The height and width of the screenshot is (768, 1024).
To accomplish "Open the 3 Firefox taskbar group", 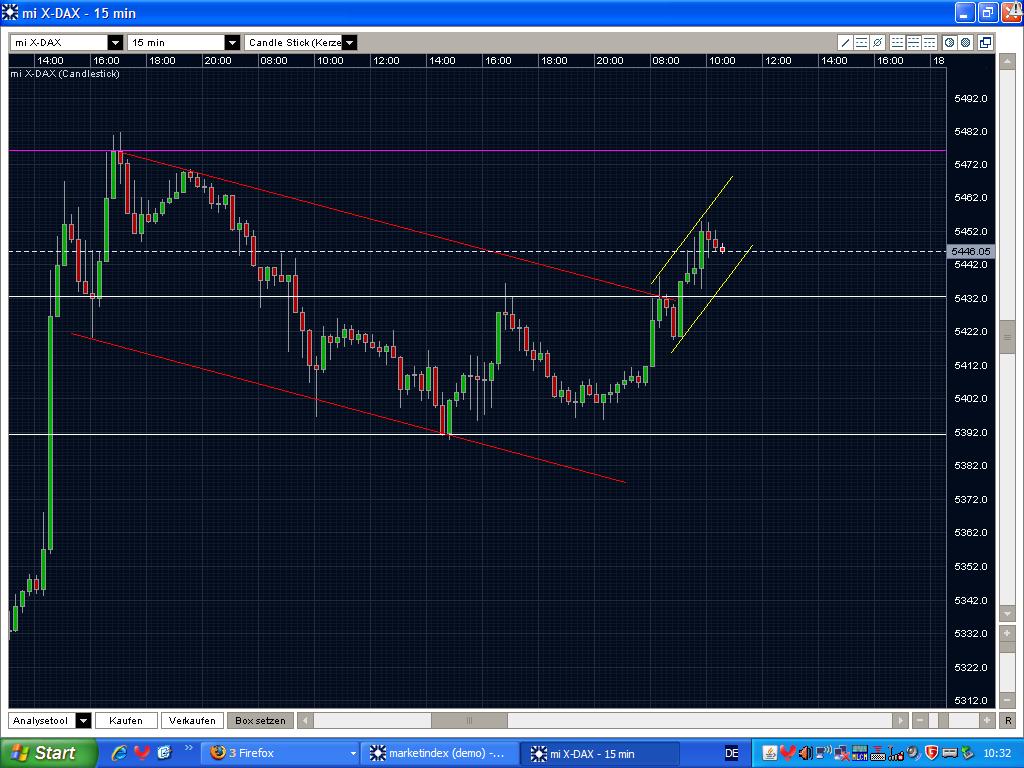I will pos(280,753).
